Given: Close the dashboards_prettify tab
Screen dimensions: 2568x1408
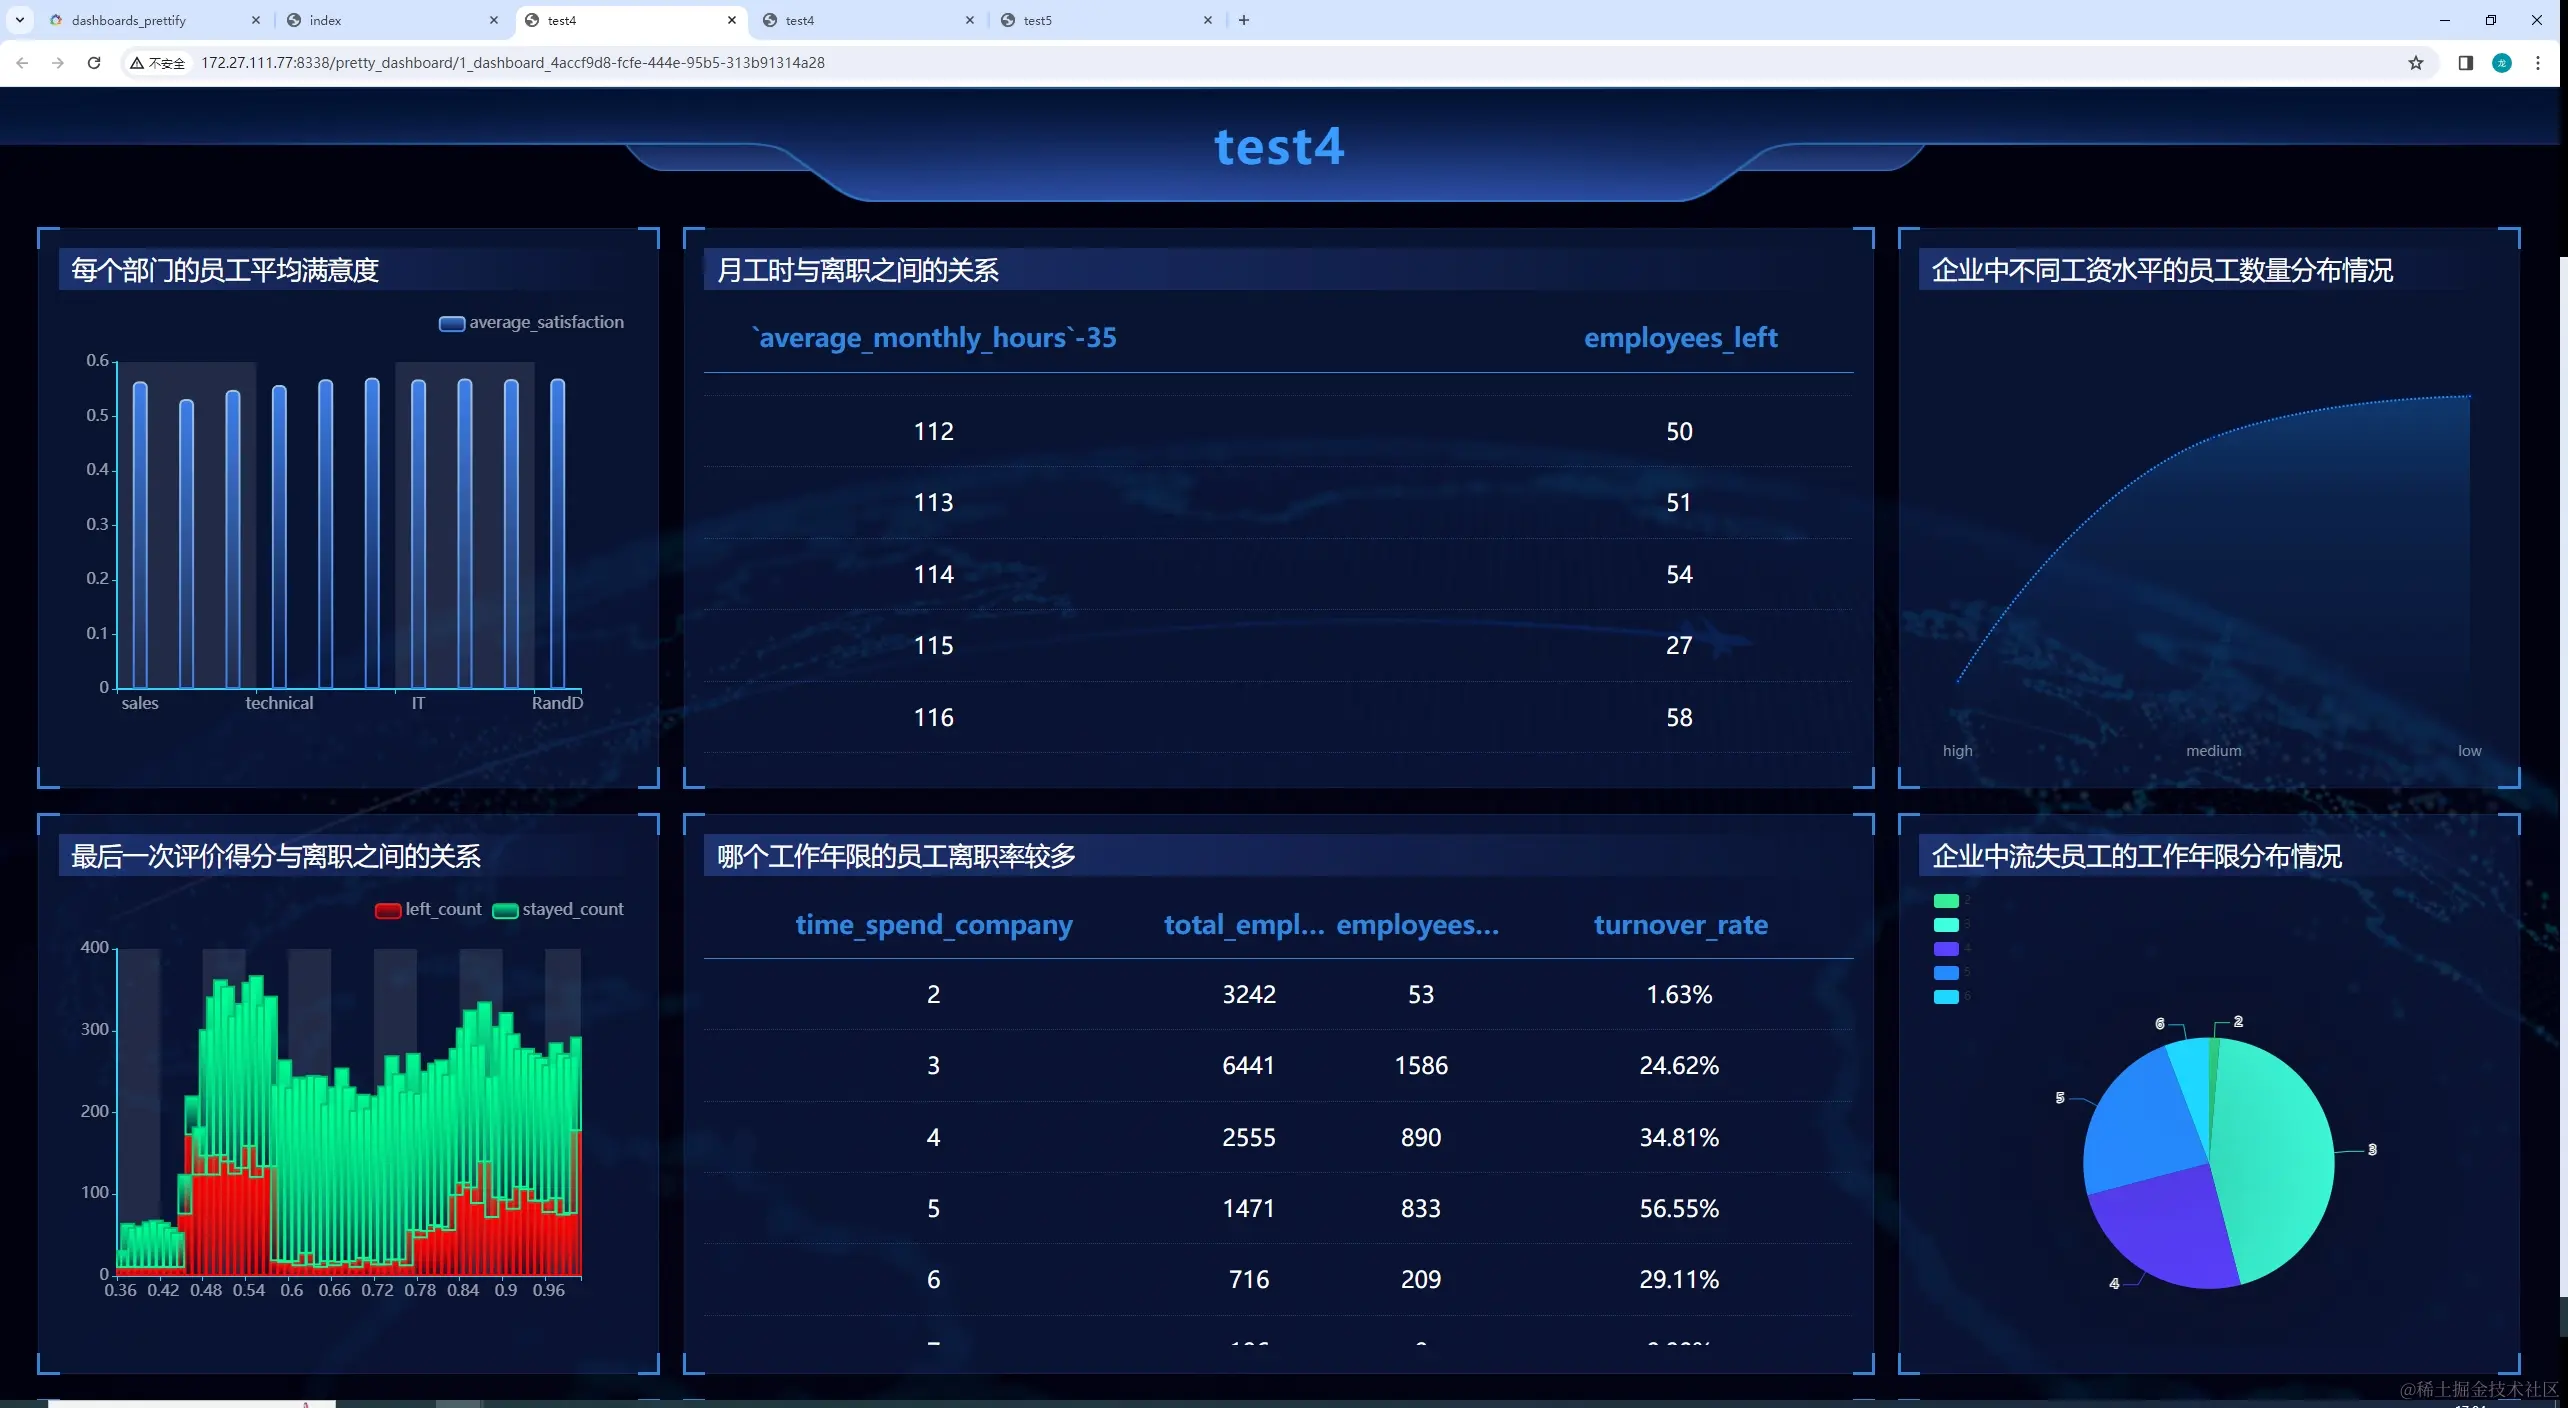Looking at the screenshot, I should (256, 20).
